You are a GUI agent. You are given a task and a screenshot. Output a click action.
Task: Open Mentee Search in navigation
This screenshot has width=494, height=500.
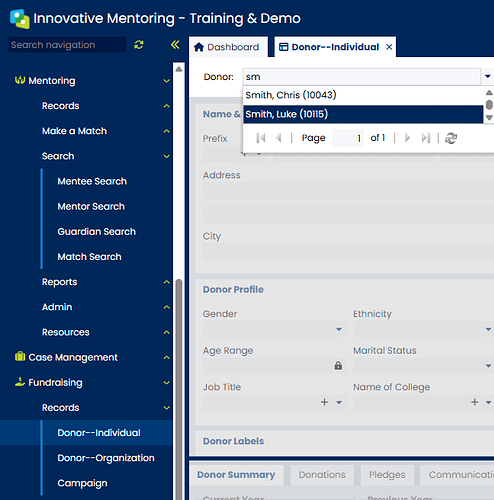[x=92, y=181]
